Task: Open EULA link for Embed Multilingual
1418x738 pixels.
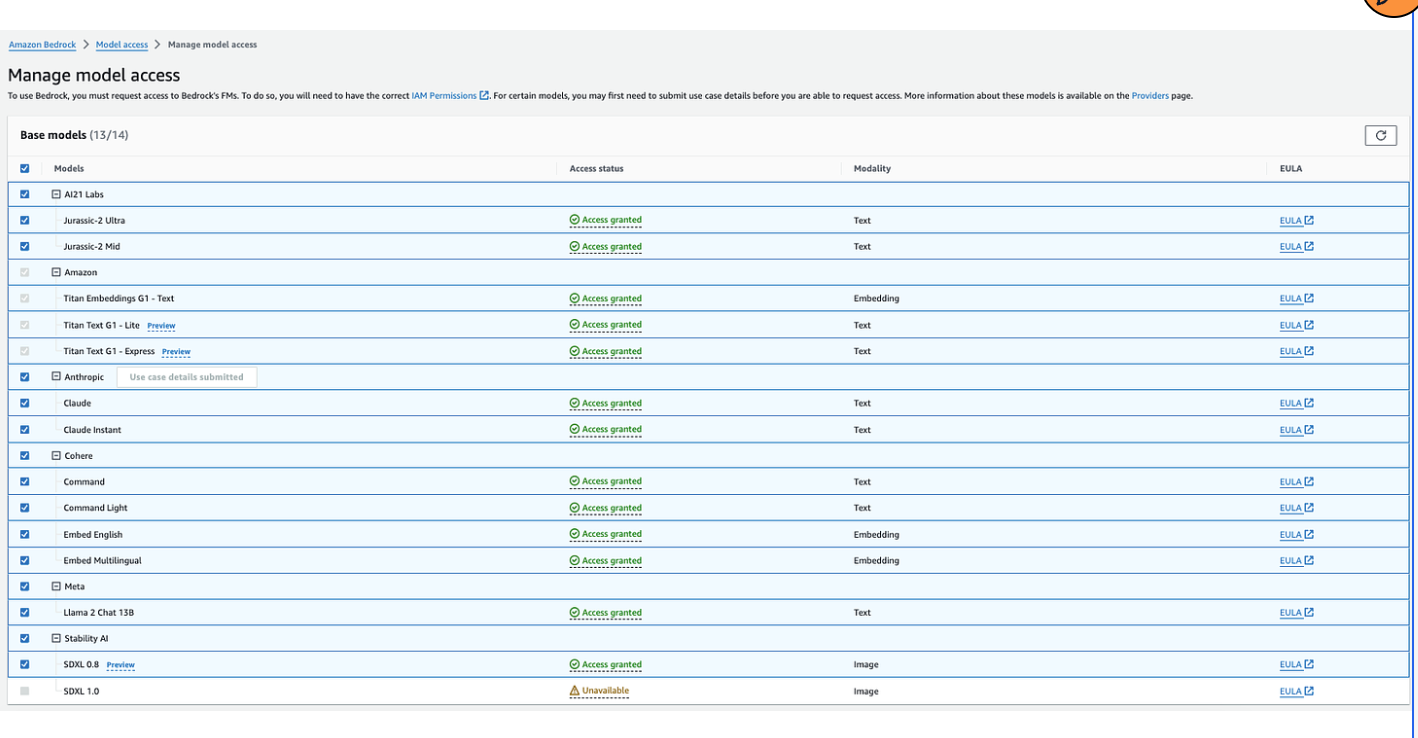Action: [1296, 560]
